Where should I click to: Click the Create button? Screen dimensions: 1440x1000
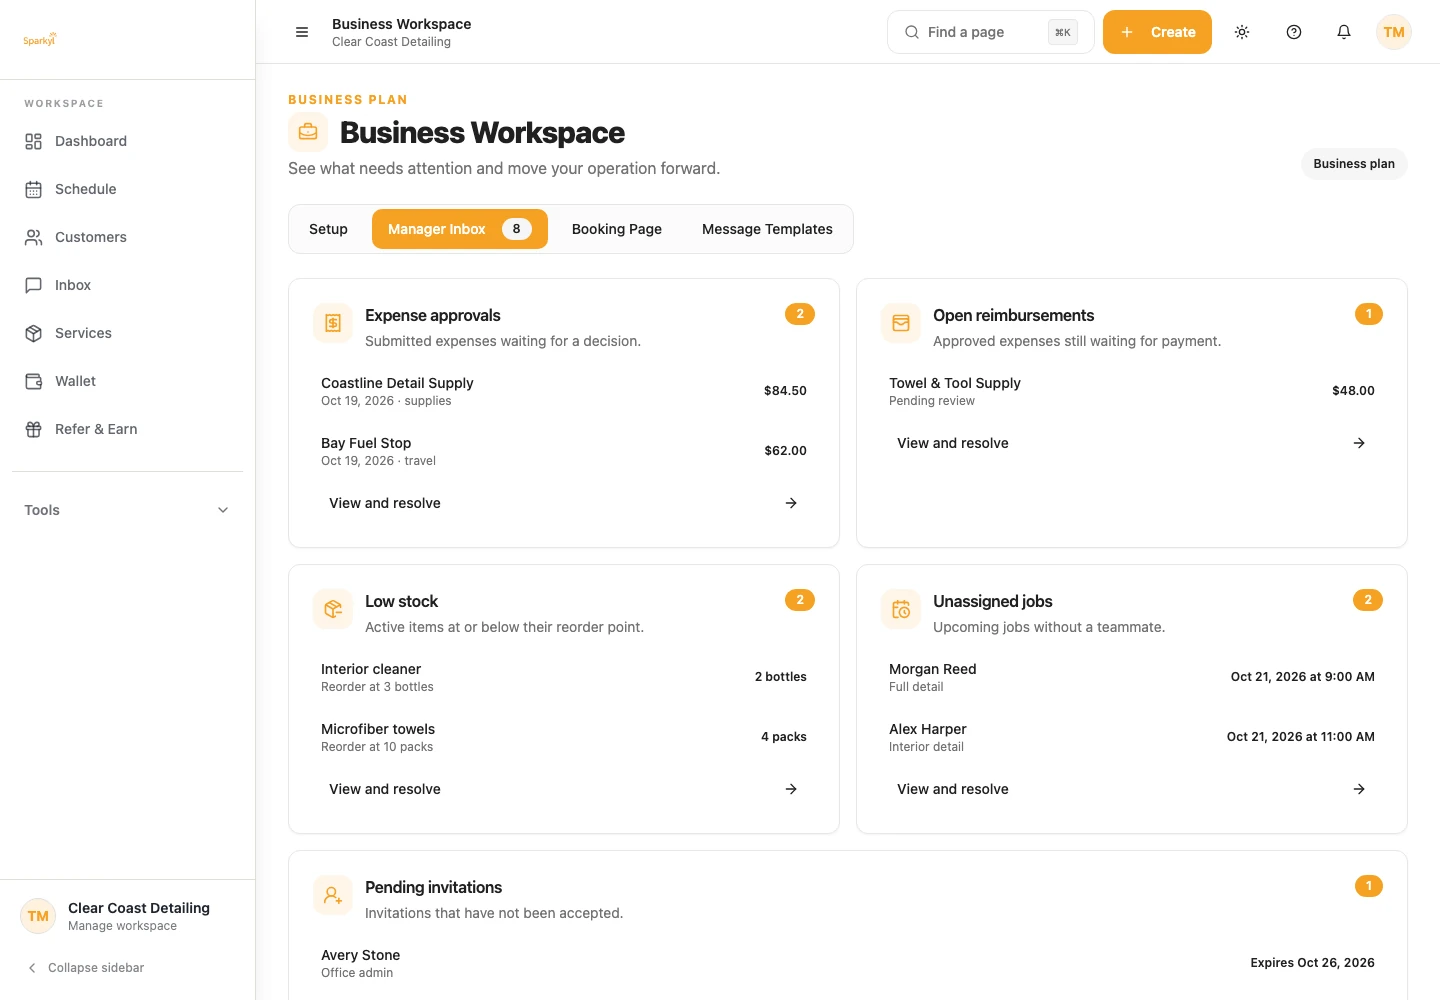1157,32
